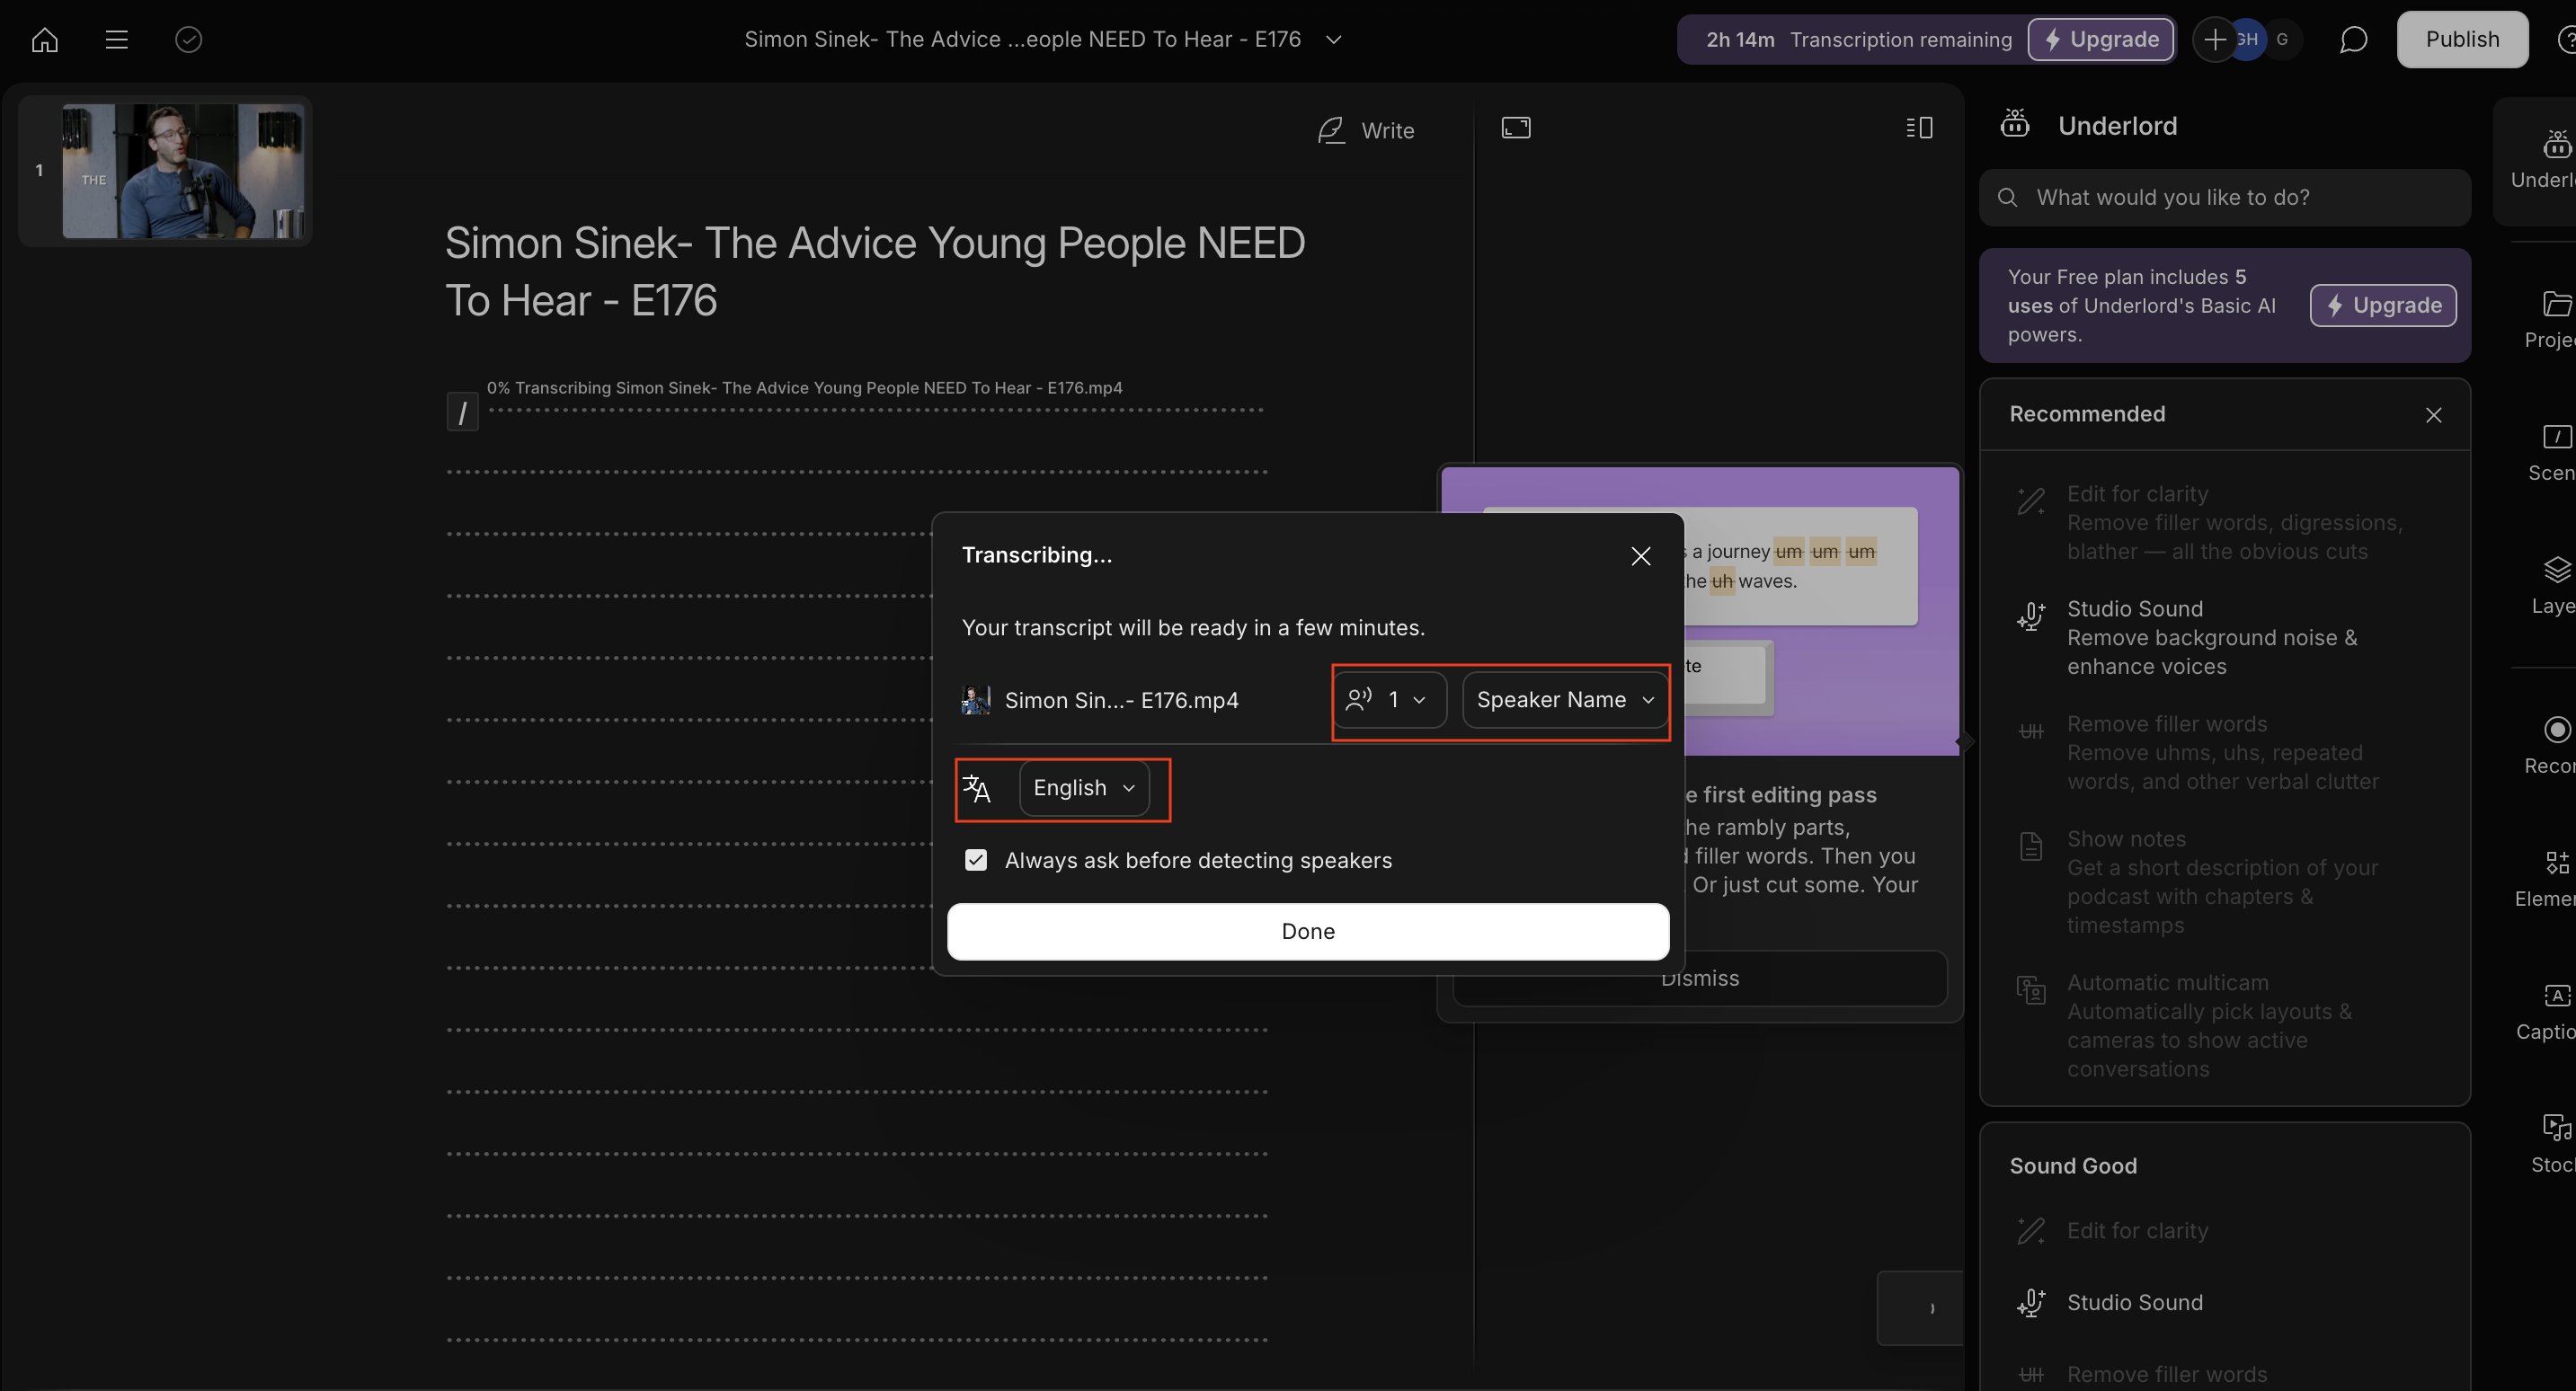Uncheck Always ask before detecting speakers
This screenshot has height=1391, width=2576.
pyautogui.click(x=976, y=860)
